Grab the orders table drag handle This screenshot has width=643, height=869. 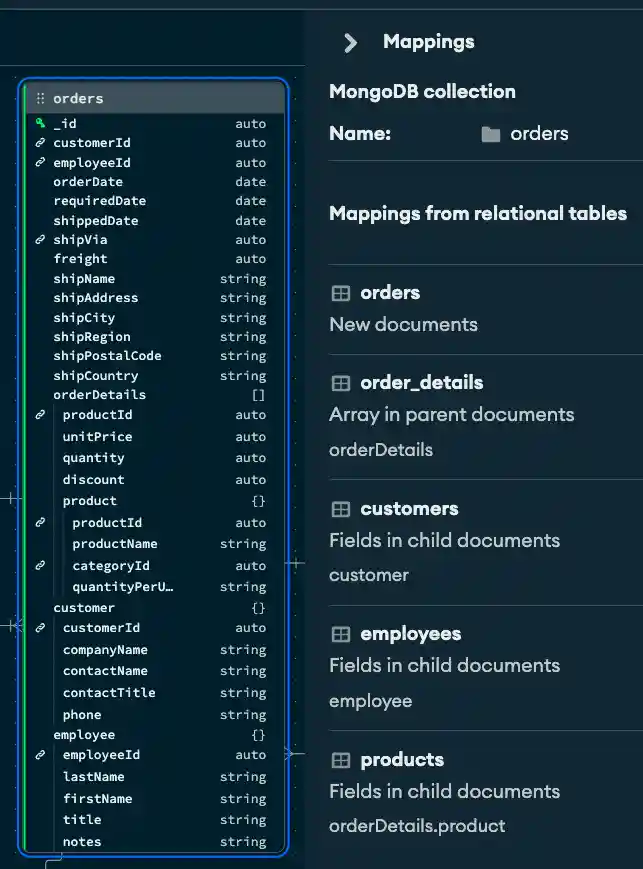pos(40,99)
